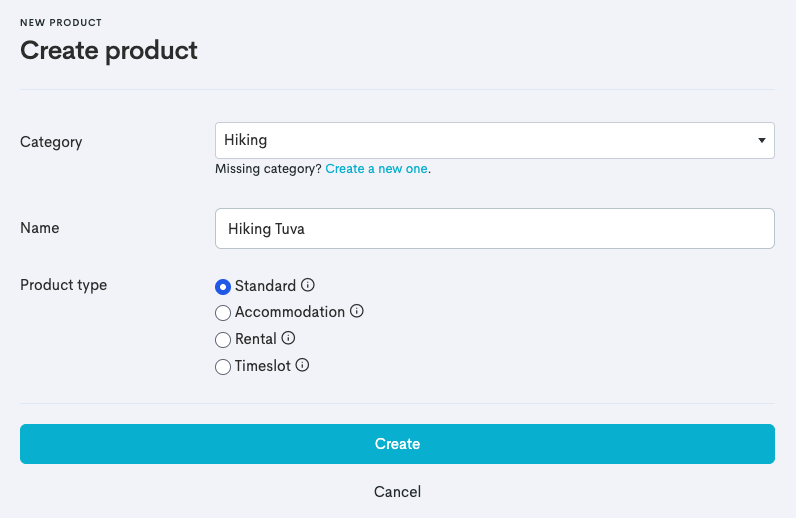Click the info icon beside Standard
The height and width of the screenshot is (518, 796).
[308, 286]
